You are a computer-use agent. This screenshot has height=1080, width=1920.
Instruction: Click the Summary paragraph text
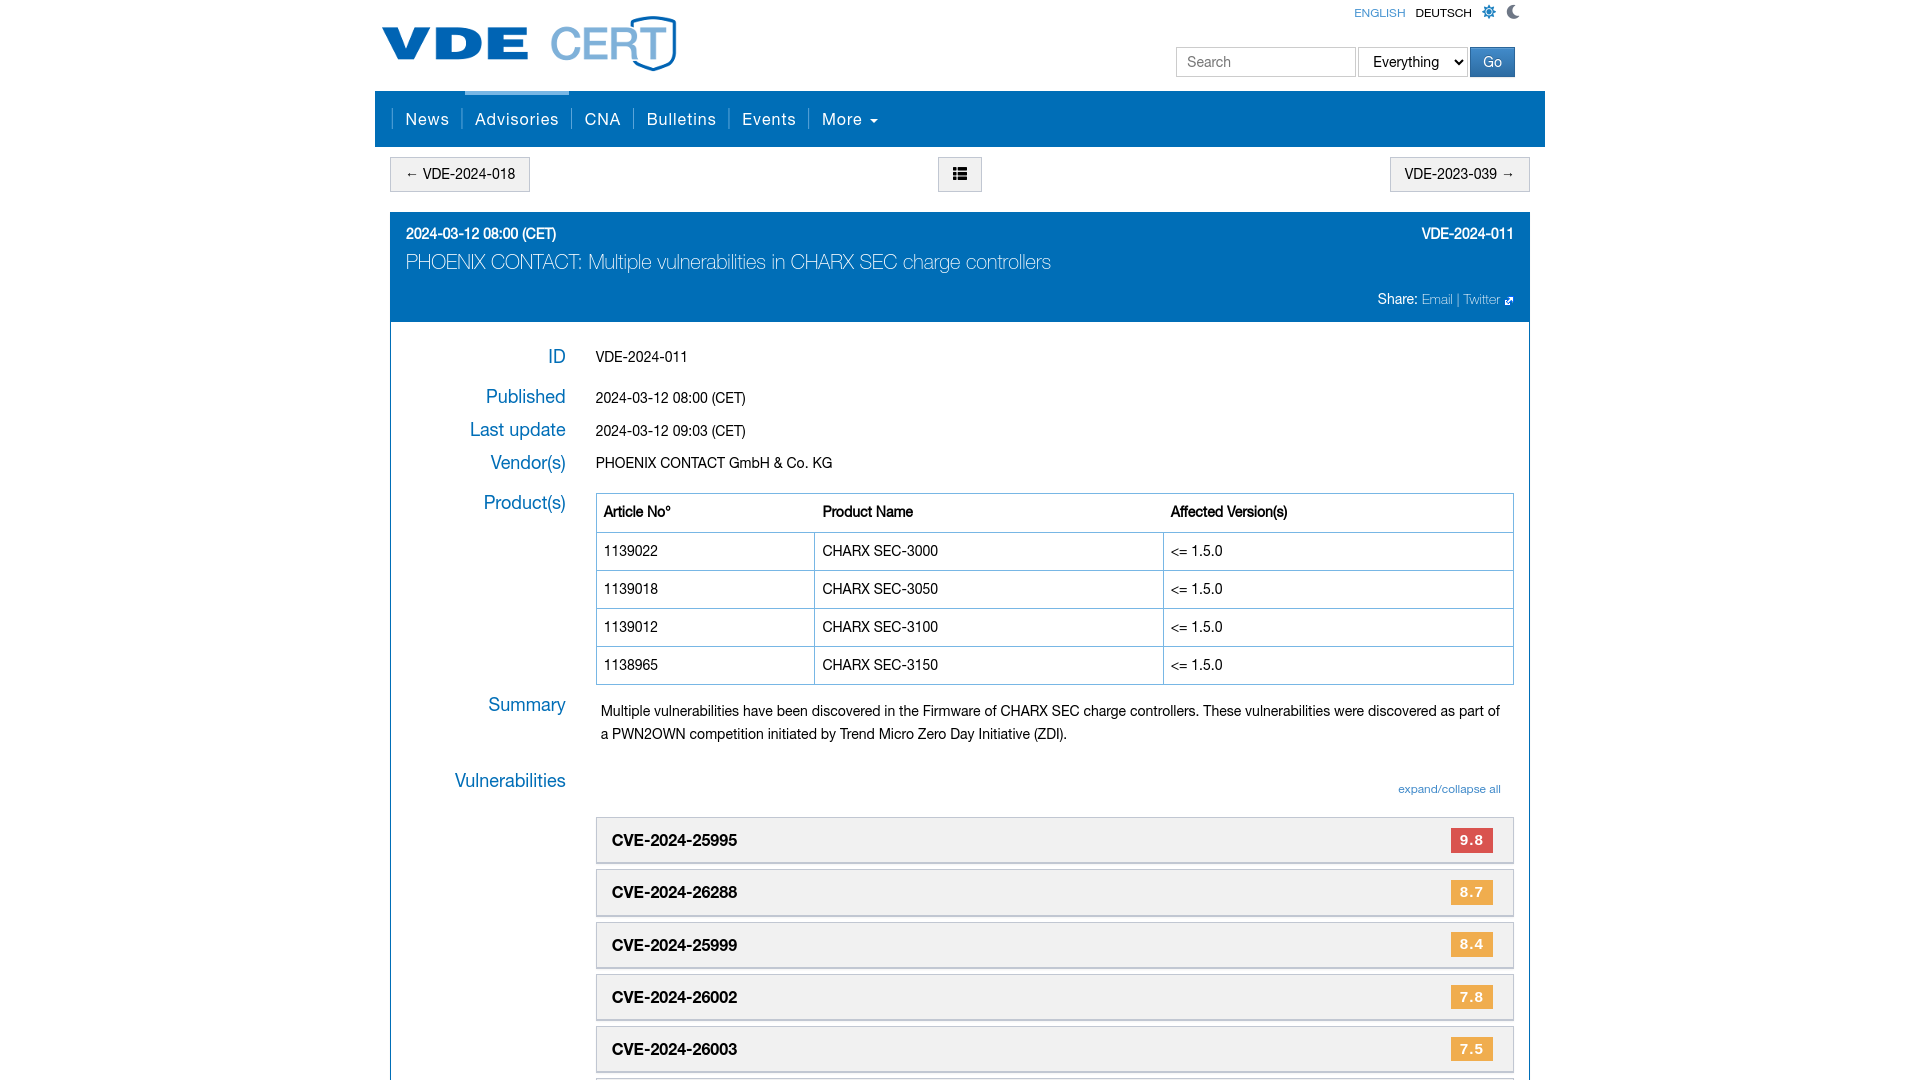[x=1050, y=722]
